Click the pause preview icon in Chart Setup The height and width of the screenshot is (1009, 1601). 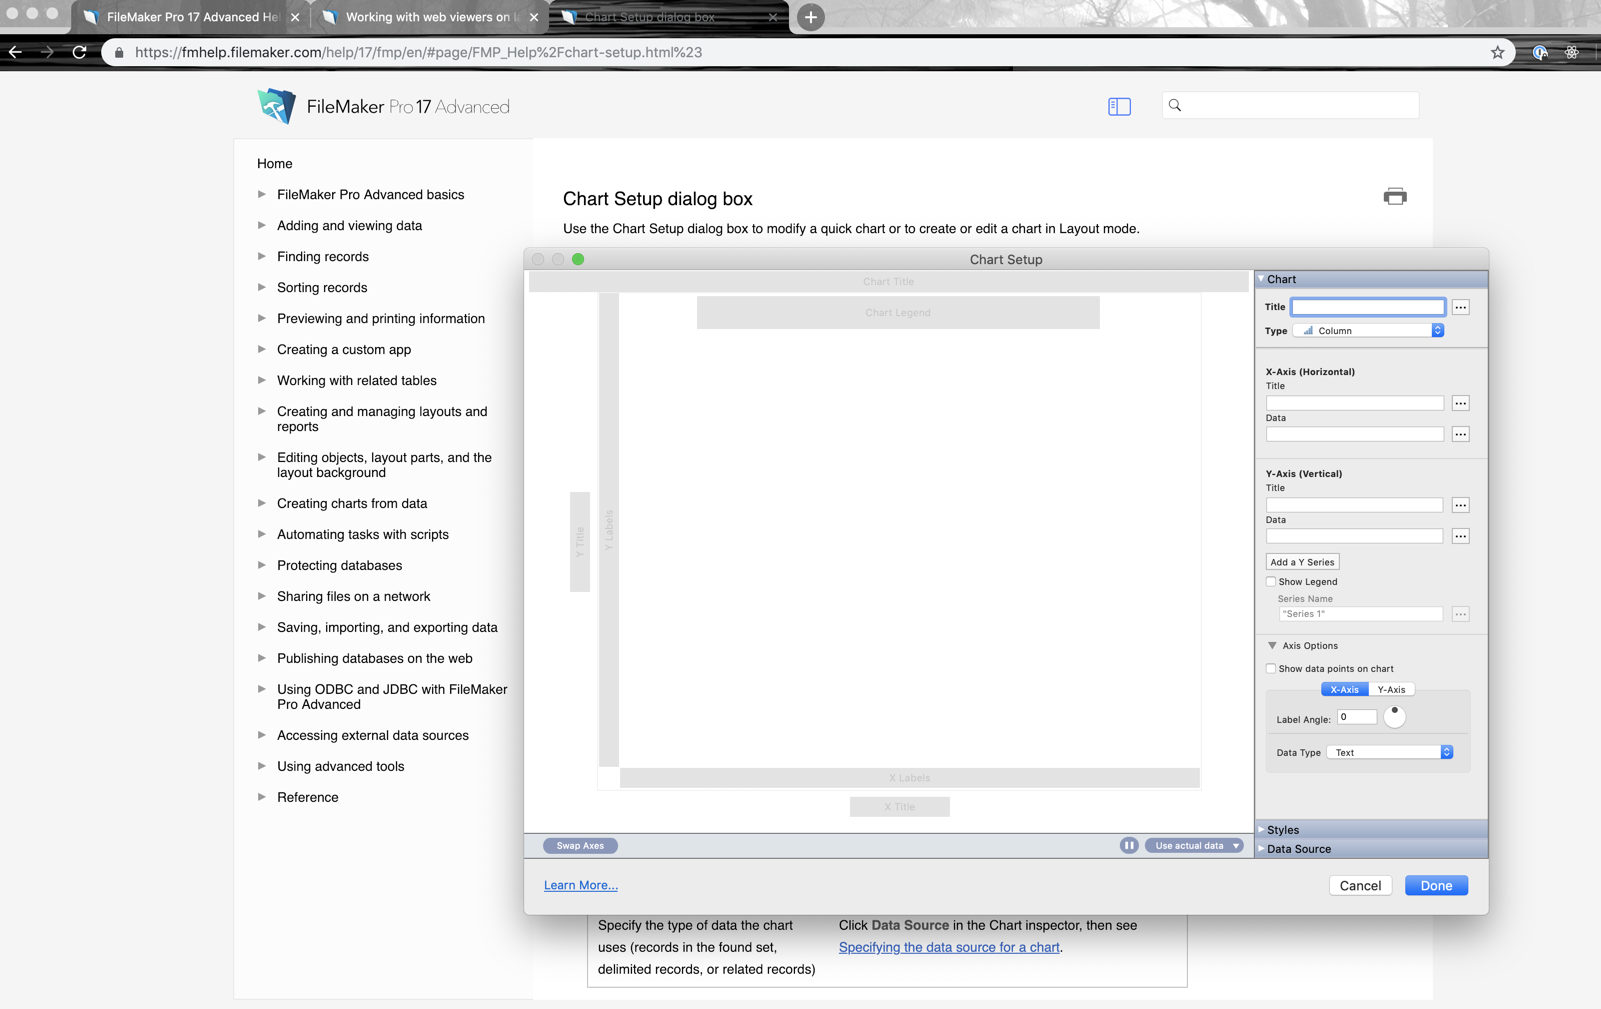[x=1129, y=845]
